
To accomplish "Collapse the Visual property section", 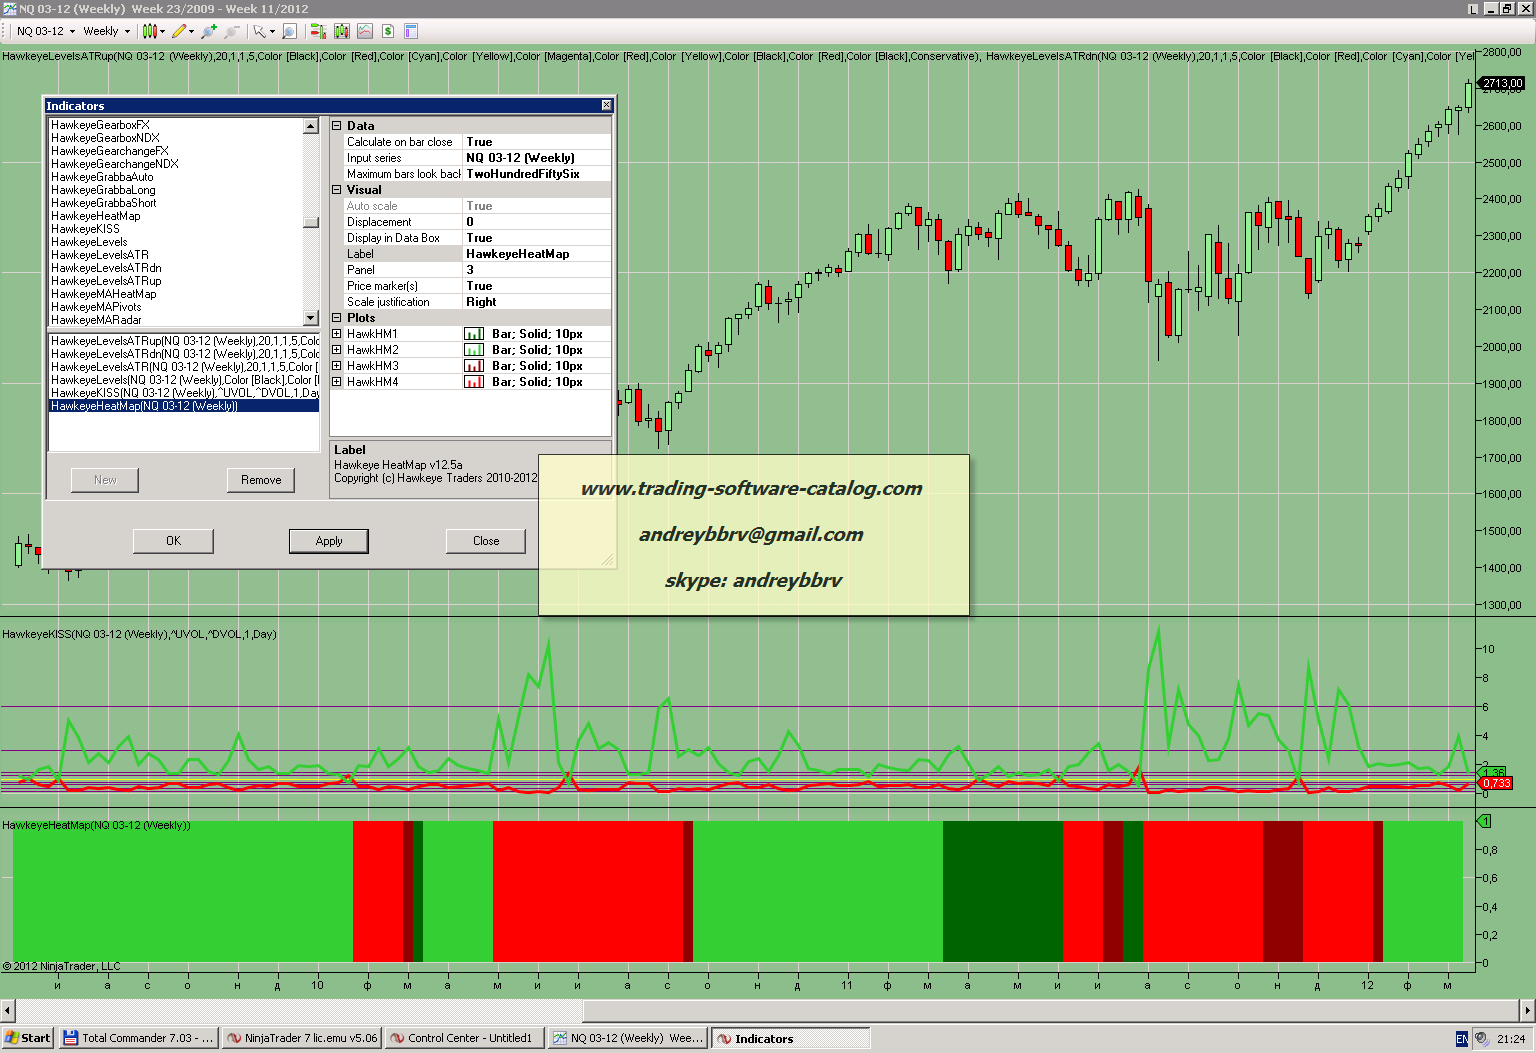I will click(337, 190).
